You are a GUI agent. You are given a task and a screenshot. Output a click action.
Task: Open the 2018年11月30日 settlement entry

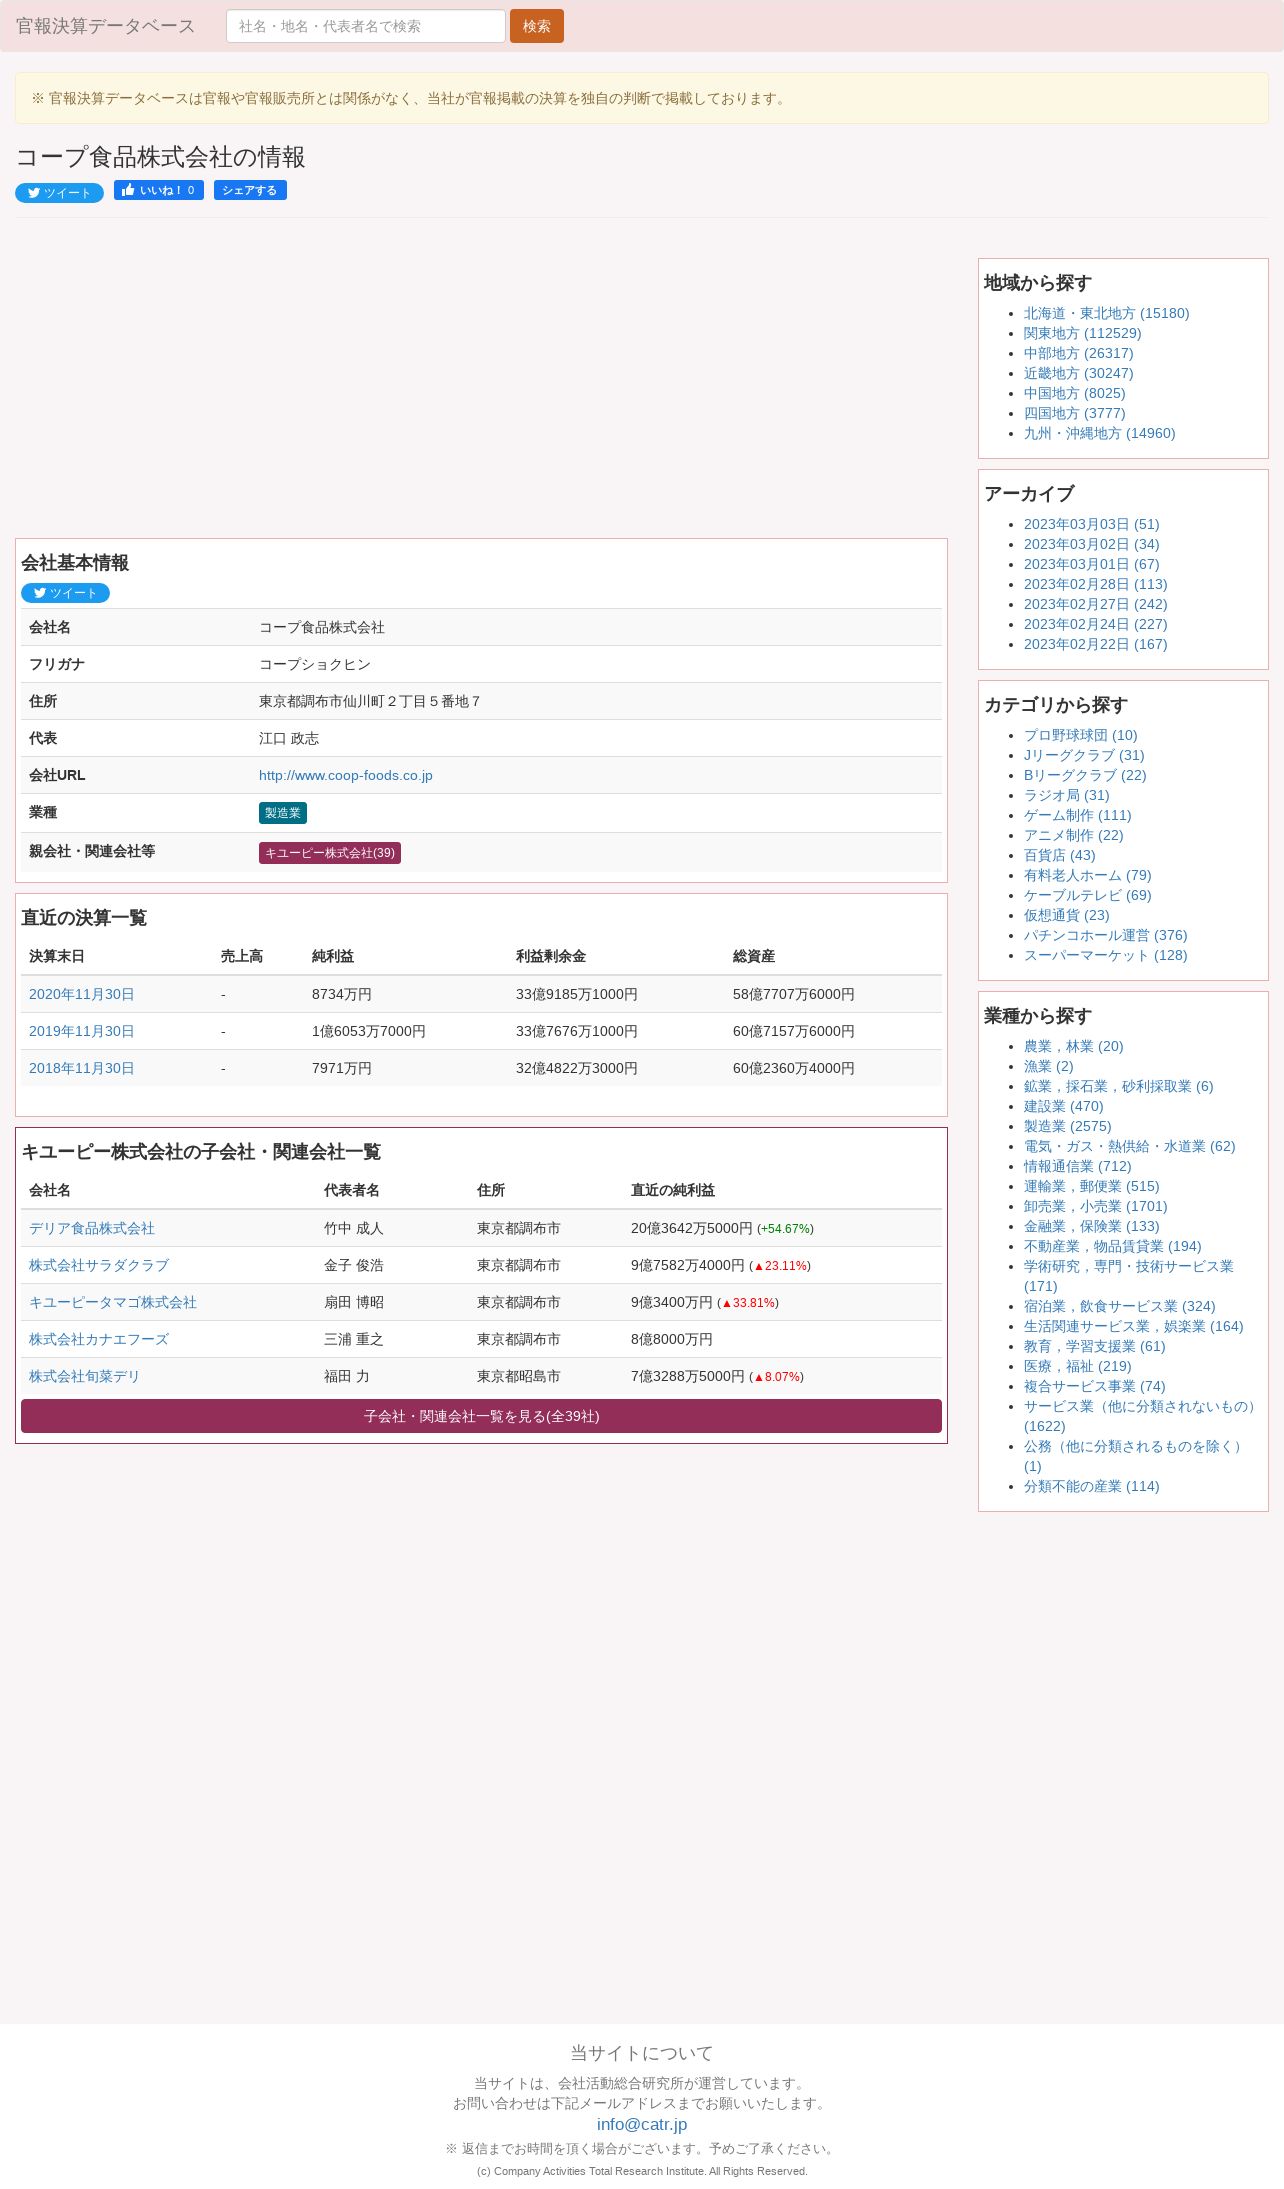[x=82, y=1068]
